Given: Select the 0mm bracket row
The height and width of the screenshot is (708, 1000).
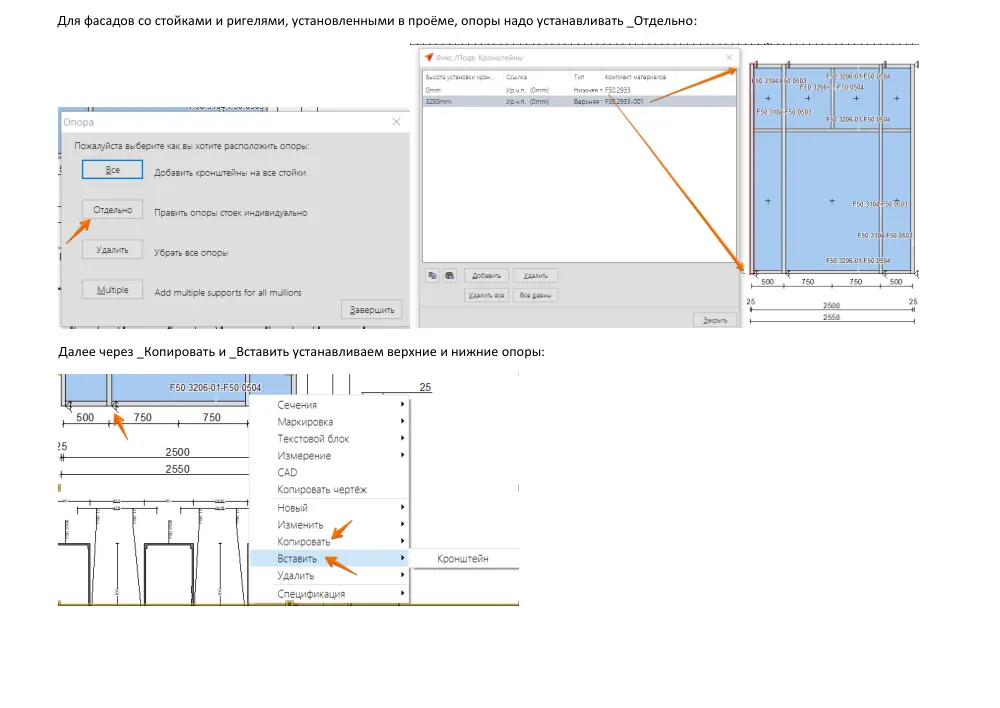Looking at the screenshot, I should 579,90.
